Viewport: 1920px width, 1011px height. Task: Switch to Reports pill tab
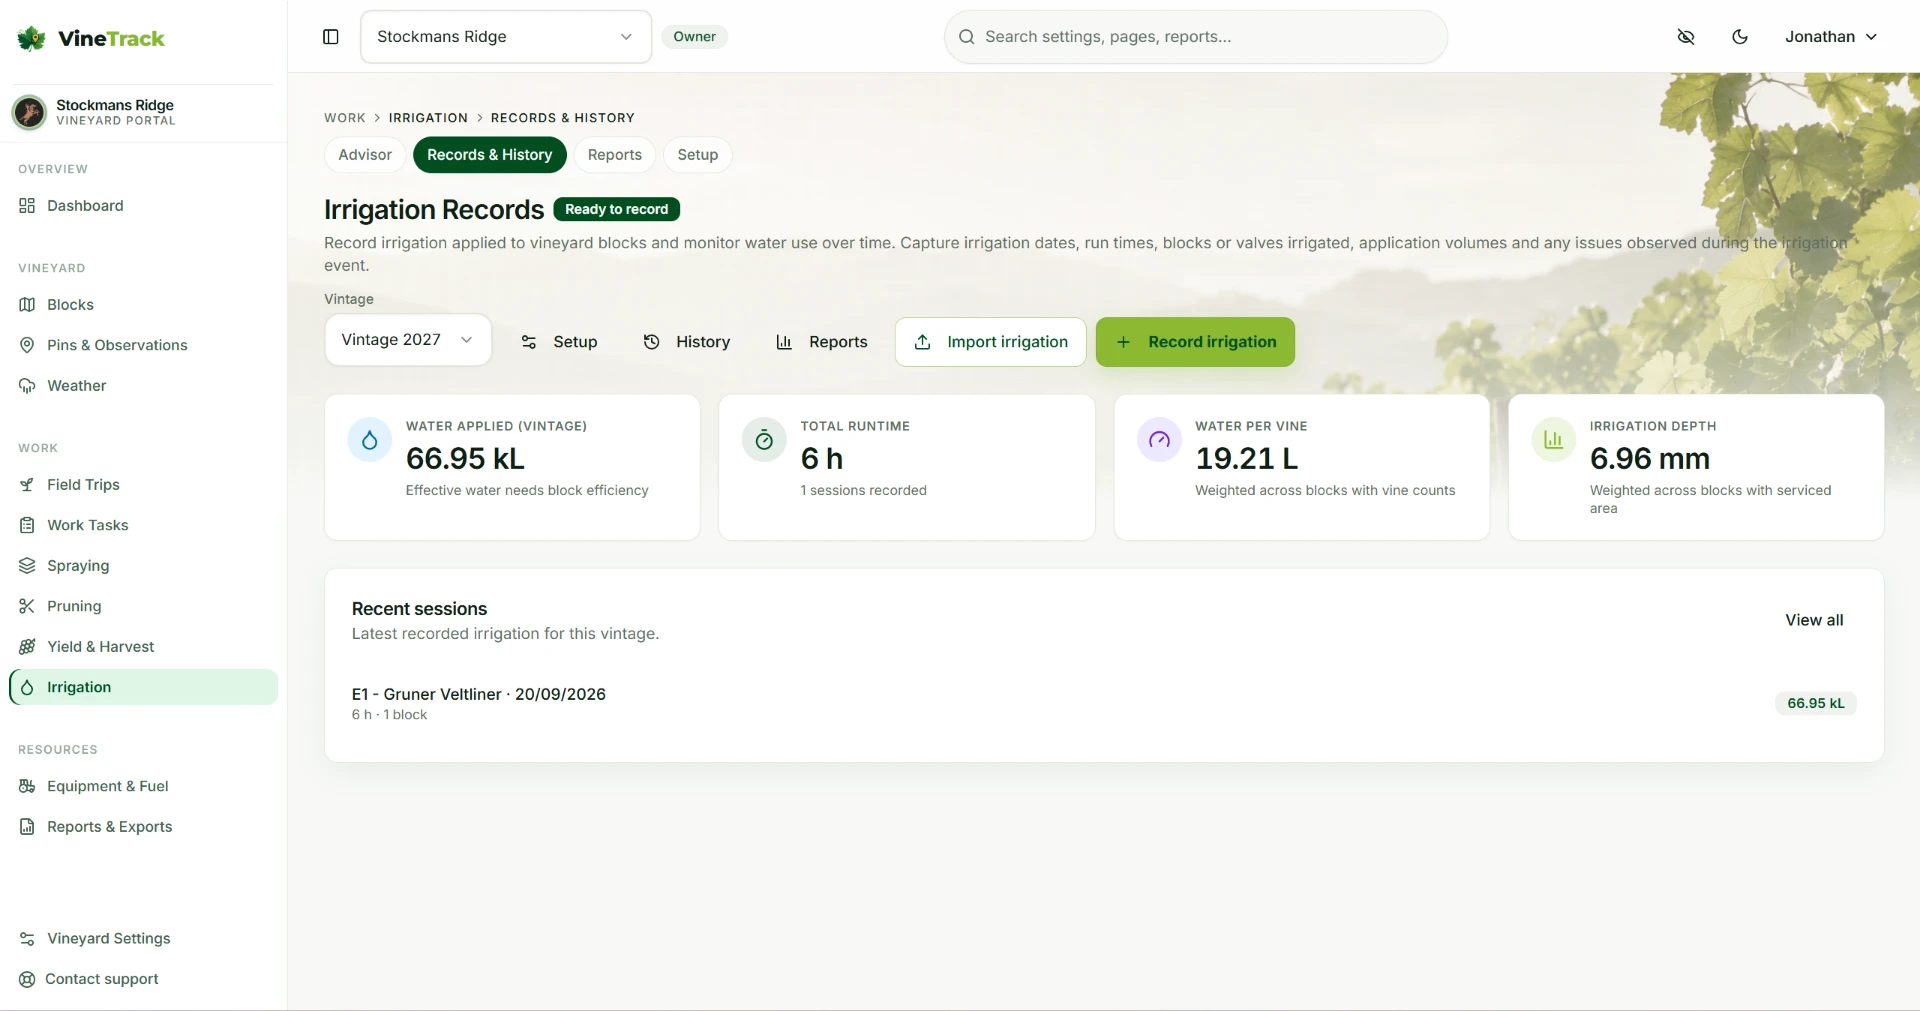pos(615,155)
